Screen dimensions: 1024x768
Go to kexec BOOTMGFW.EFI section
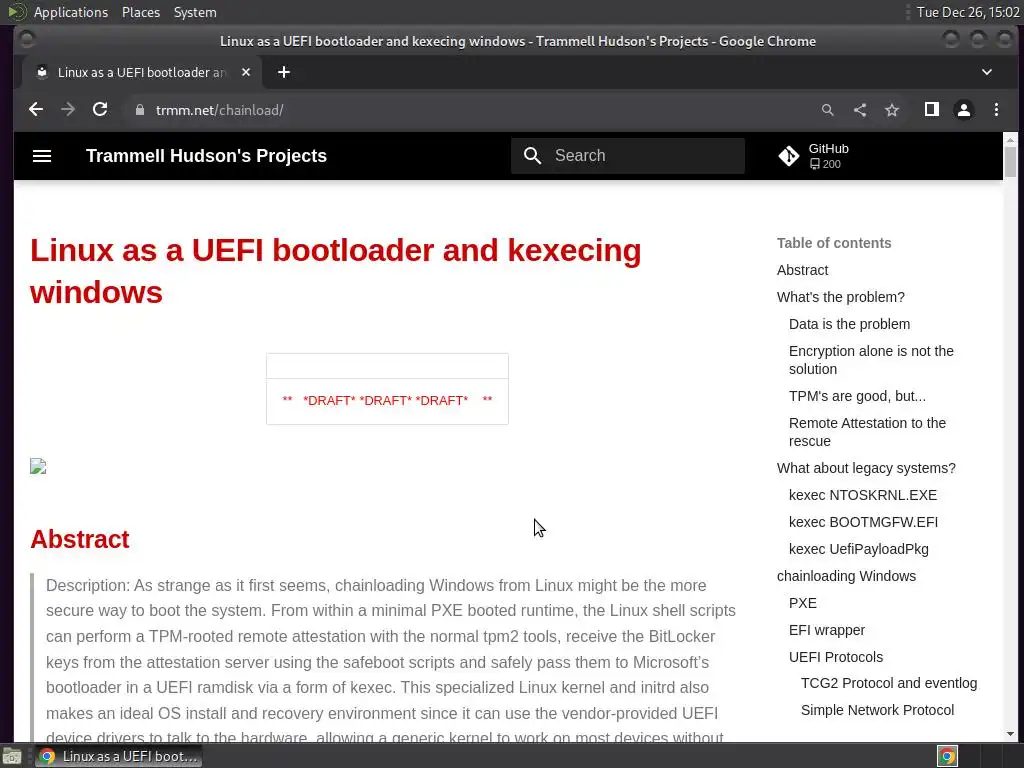pos(863,522)
